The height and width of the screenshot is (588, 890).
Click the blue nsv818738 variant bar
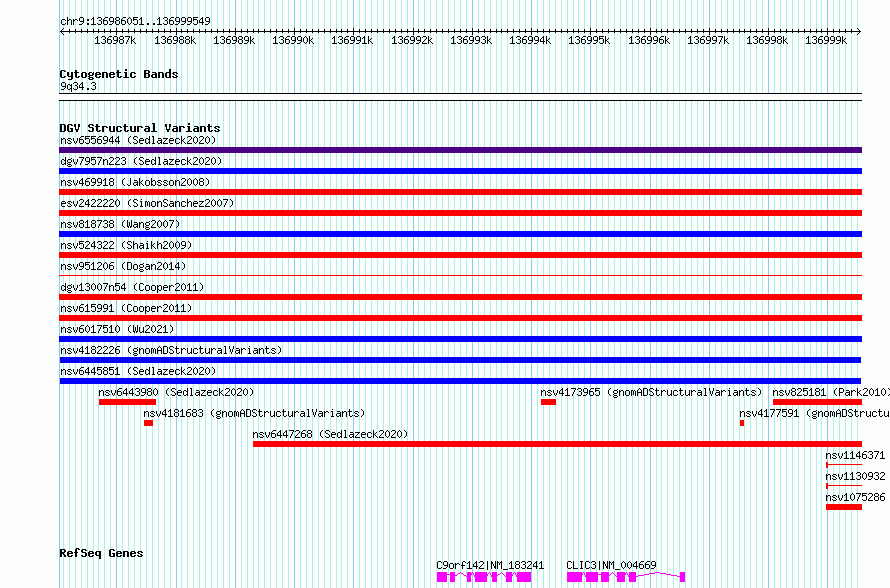[x=460, y=234]
